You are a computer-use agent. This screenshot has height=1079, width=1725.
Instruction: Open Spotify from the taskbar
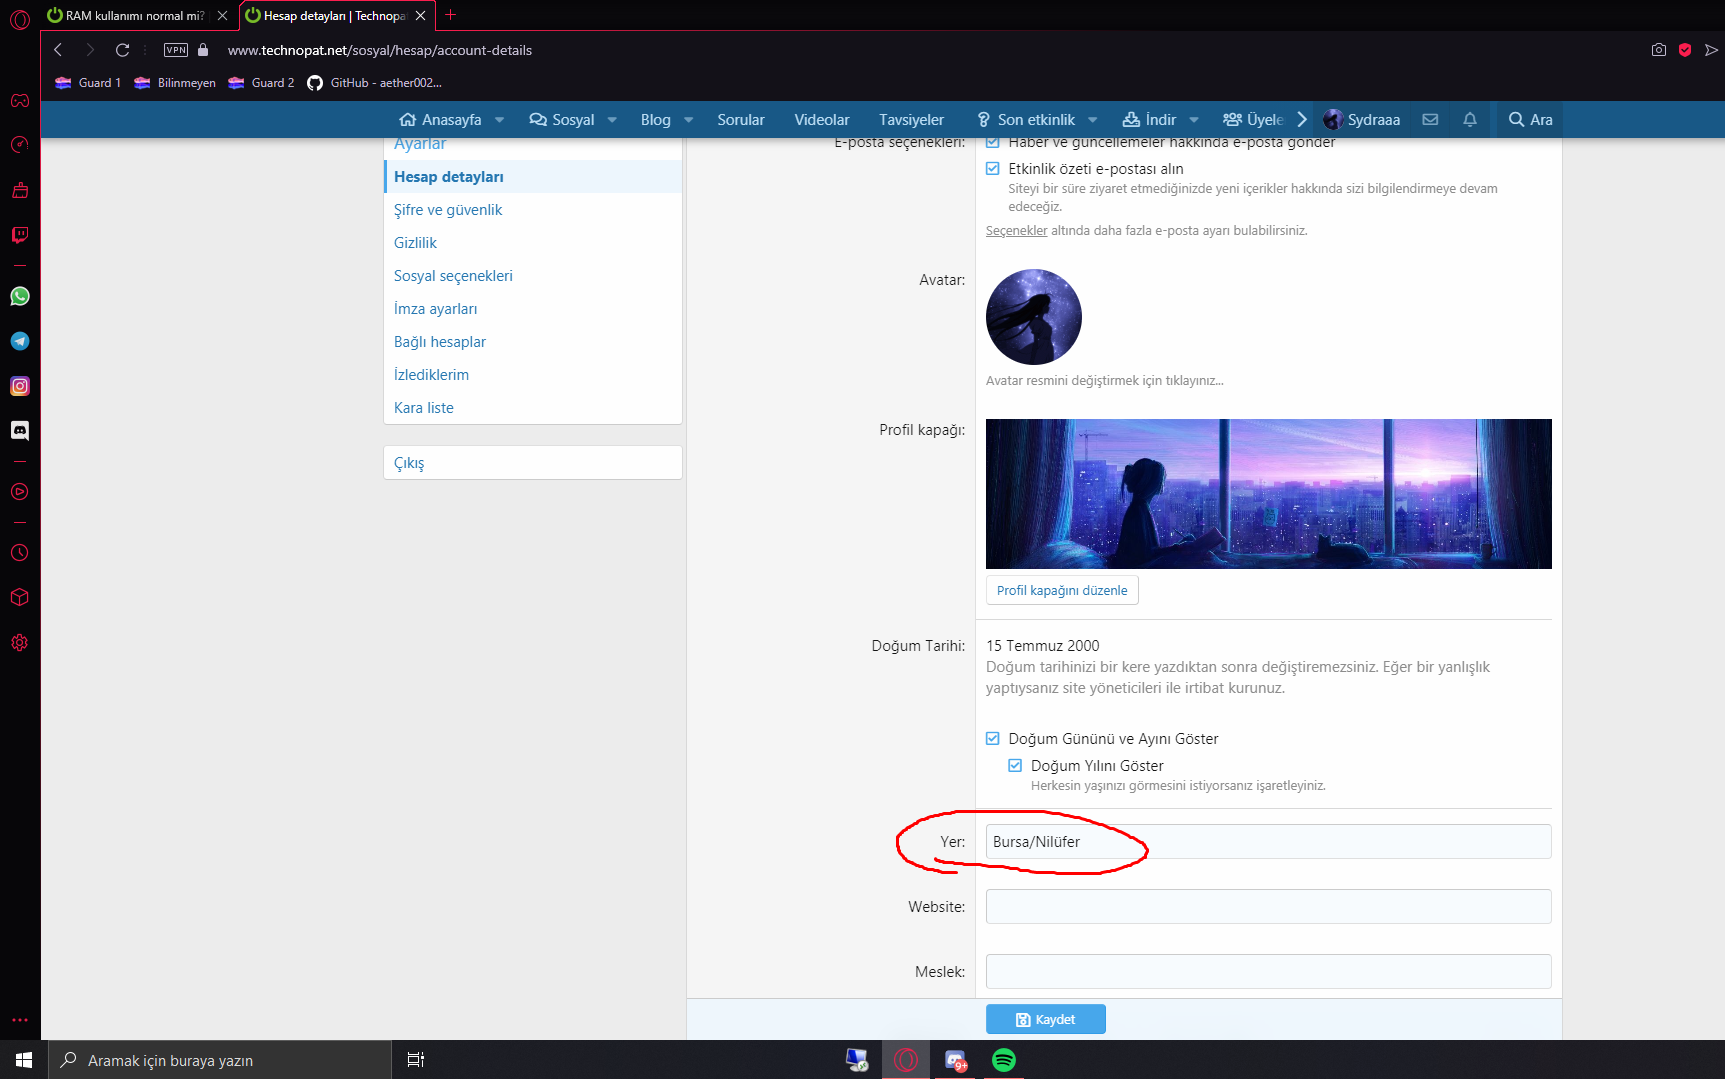coord(1003,1060)
